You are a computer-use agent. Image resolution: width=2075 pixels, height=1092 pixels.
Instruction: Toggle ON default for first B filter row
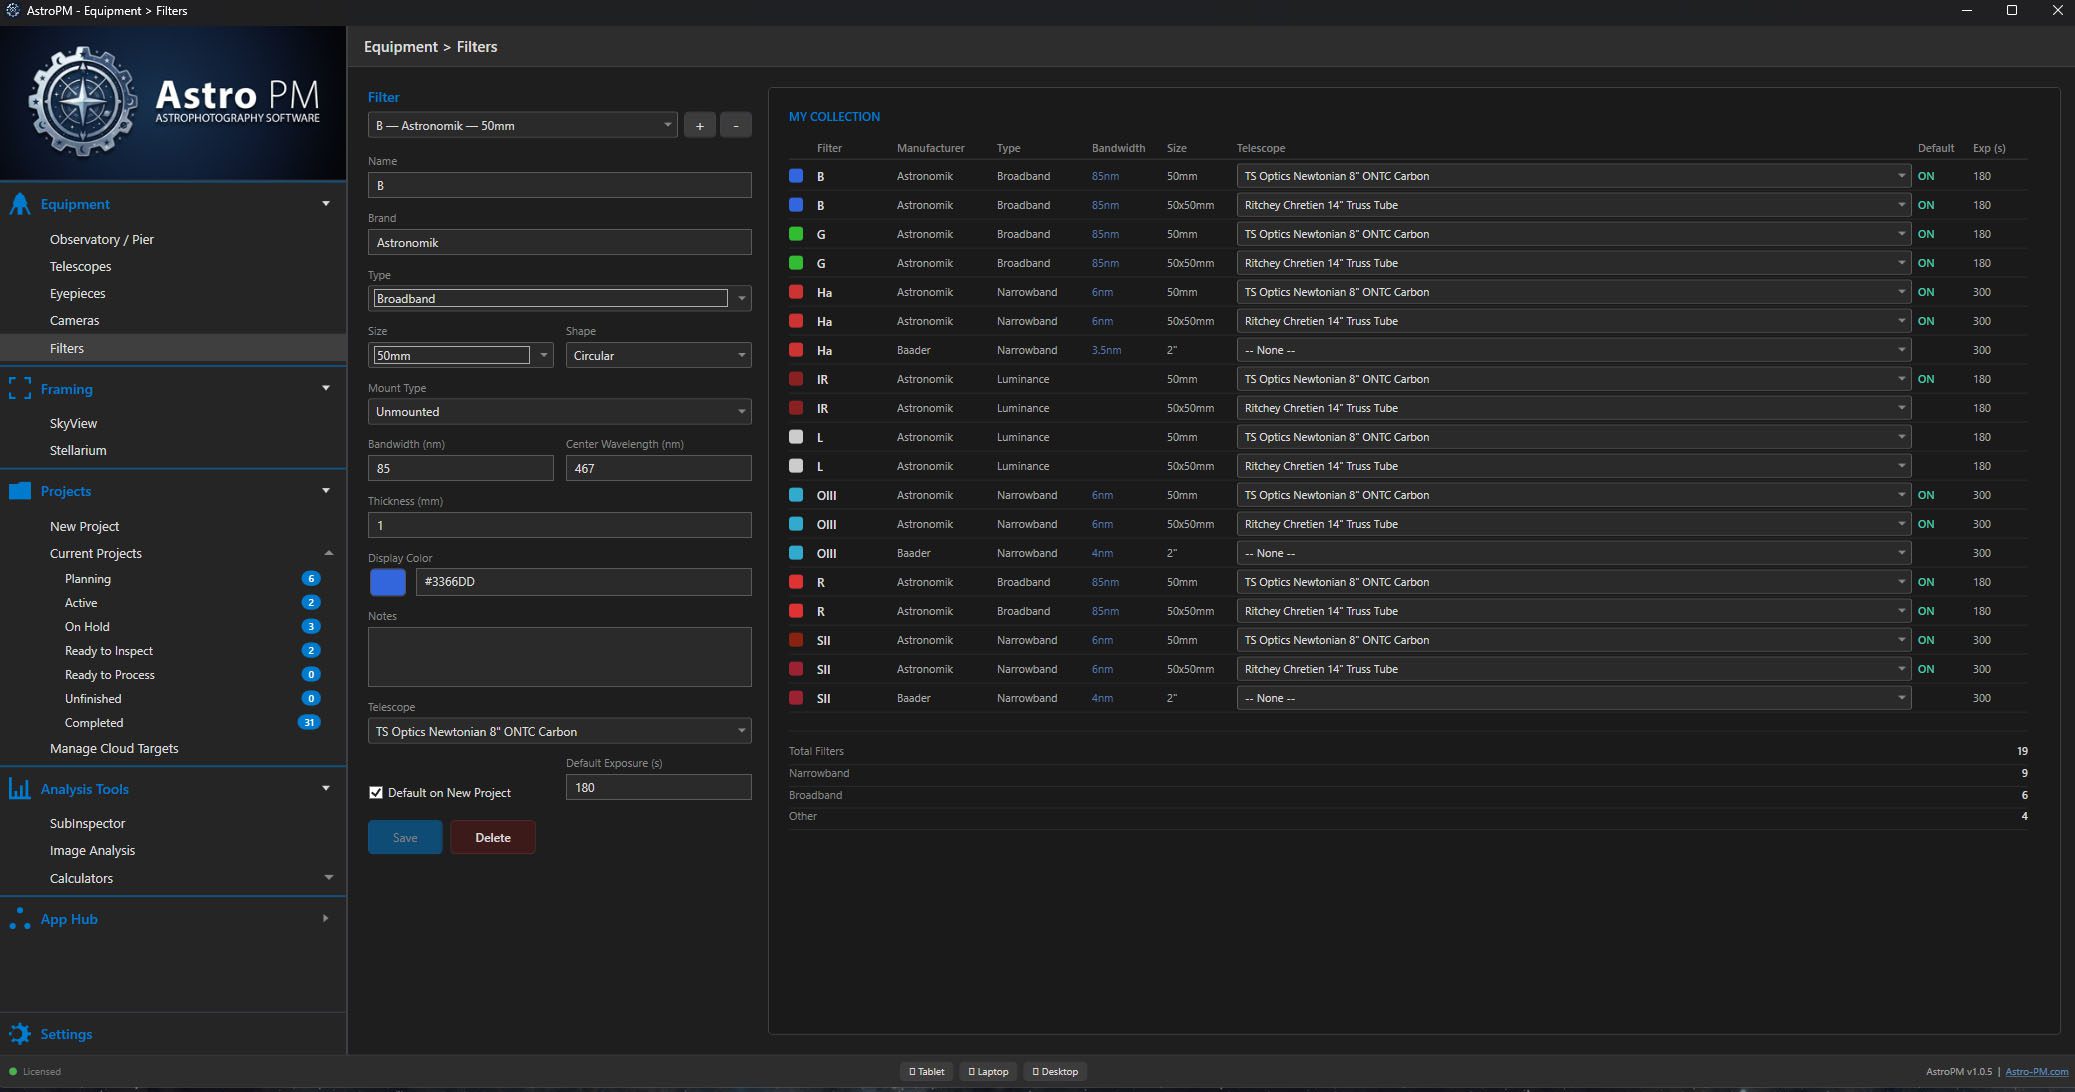1925,176
